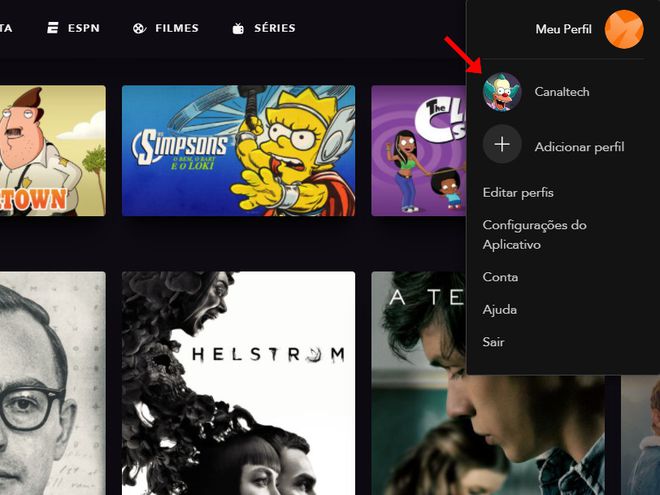Click the Meu Perfil label
Viewport: 660px width, 495px height.
click(x=563, y=29)
